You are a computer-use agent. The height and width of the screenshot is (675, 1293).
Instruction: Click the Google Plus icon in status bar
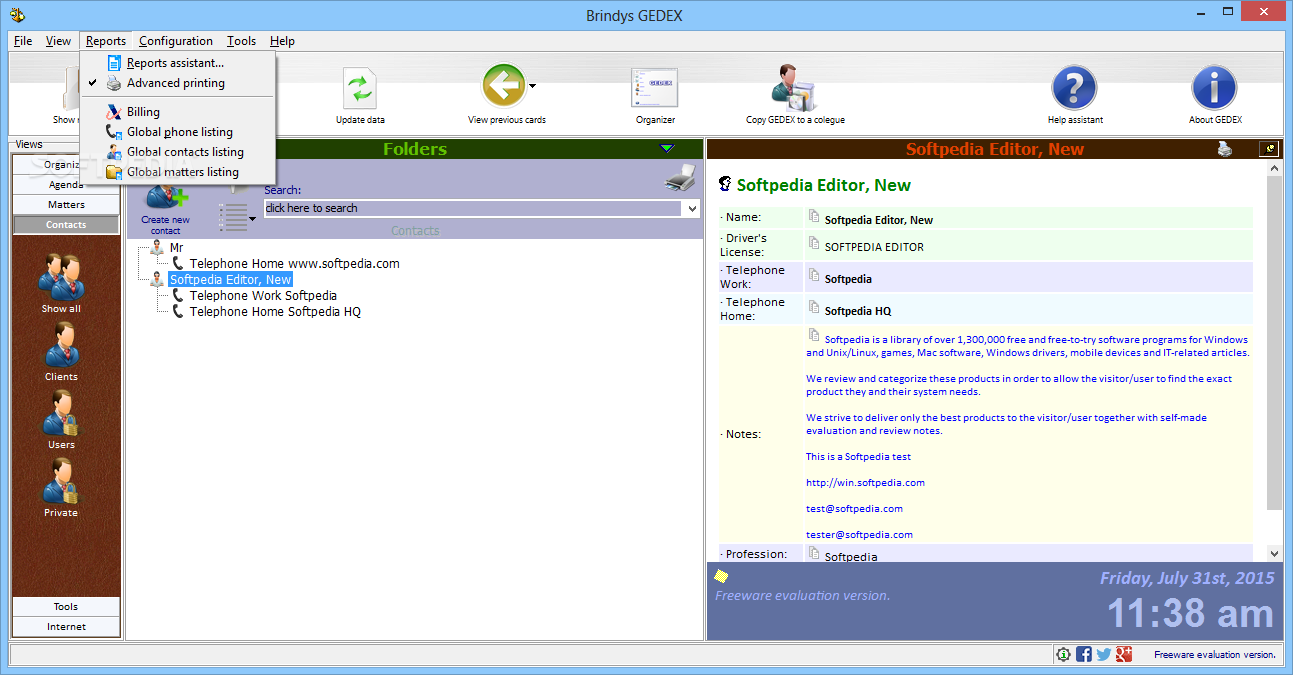[1124, 654]
